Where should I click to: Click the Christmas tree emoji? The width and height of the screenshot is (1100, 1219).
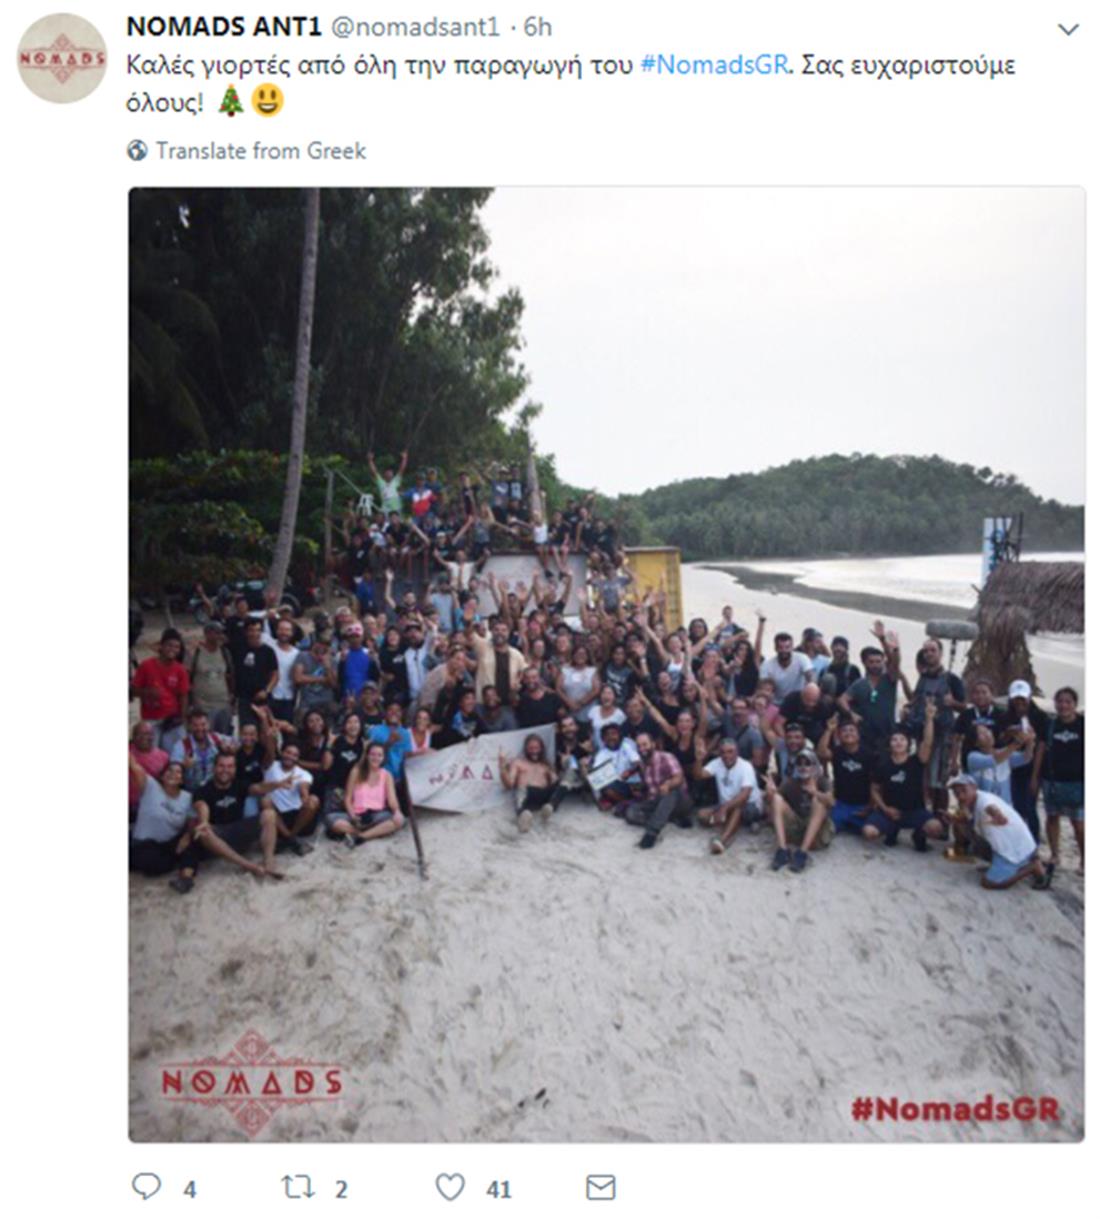tap(231, 100)
